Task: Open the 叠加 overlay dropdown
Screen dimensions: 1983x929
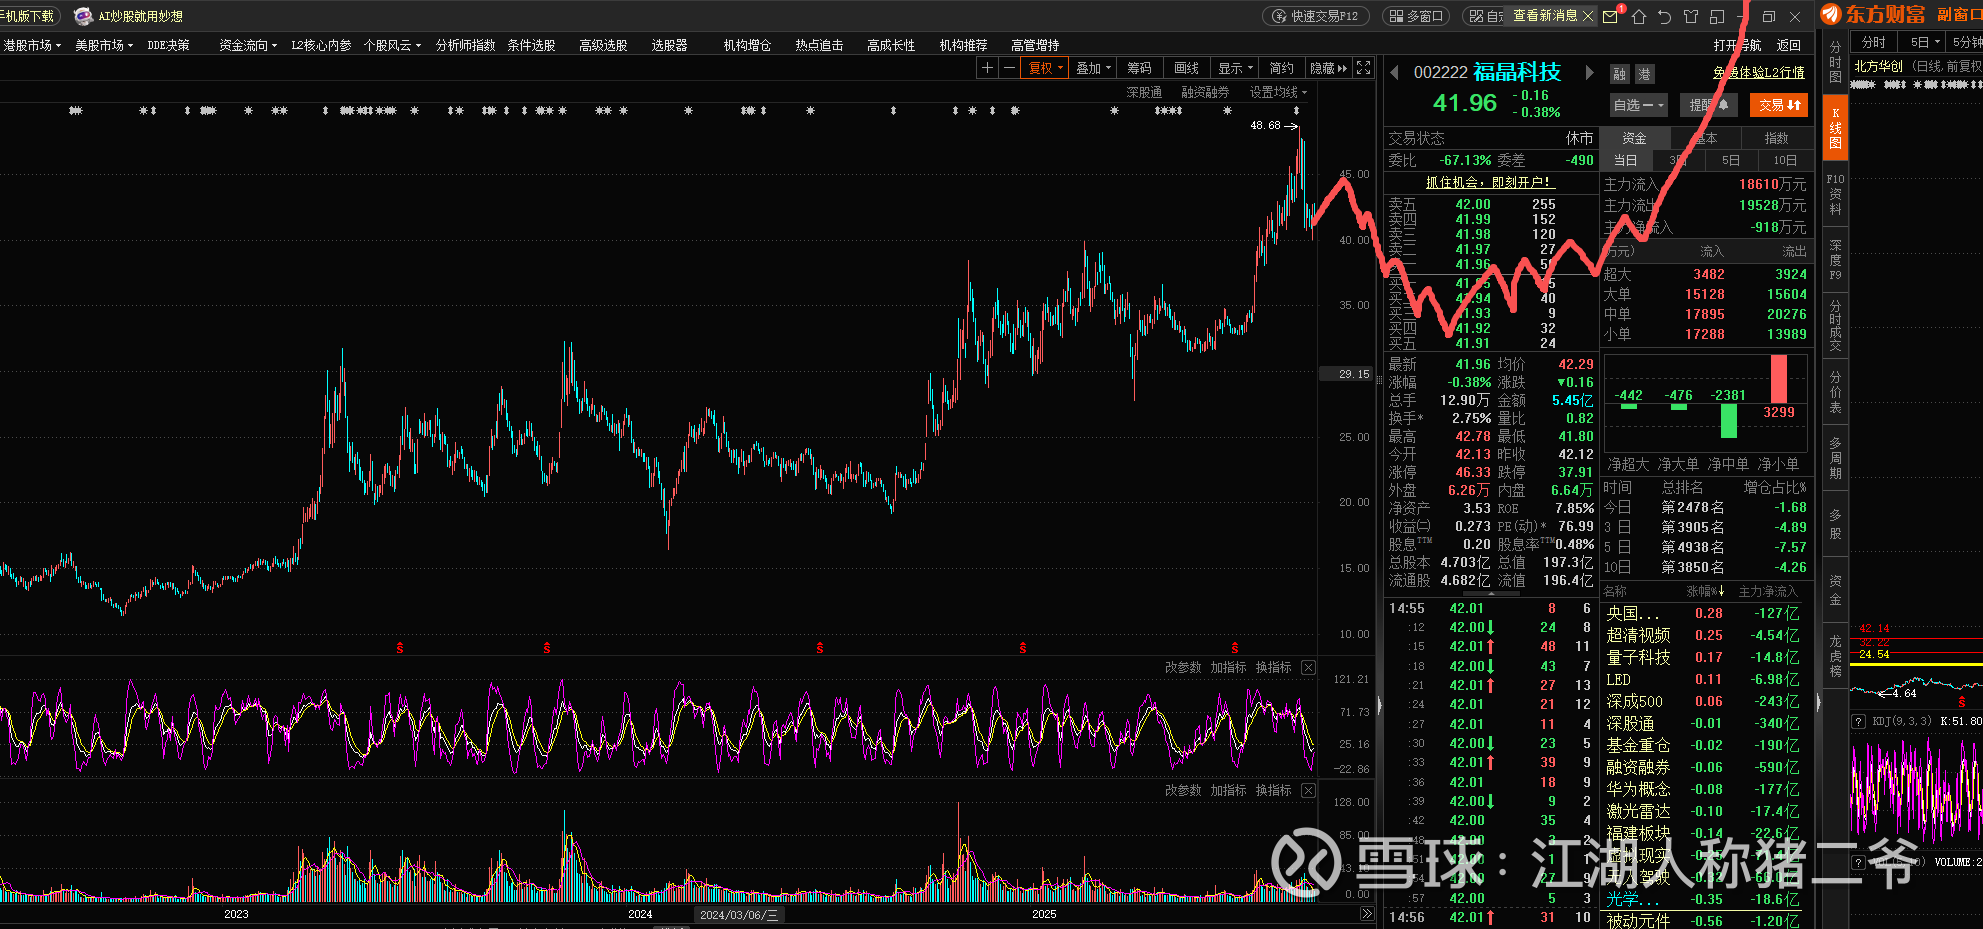Action: (x=1094, y=68)
